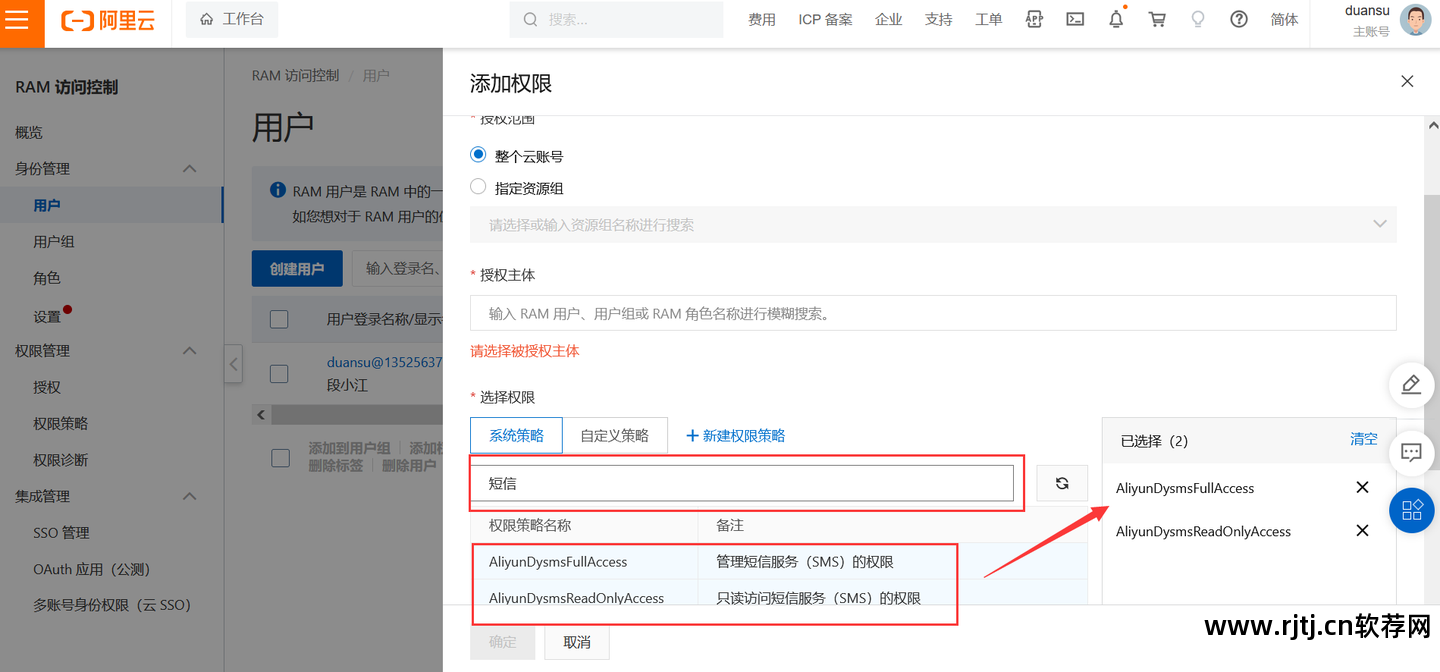This screenshot has height=672, width=1440.
Task: Open the Cloud Shell terminal icon
Action: click(1075, 19)
